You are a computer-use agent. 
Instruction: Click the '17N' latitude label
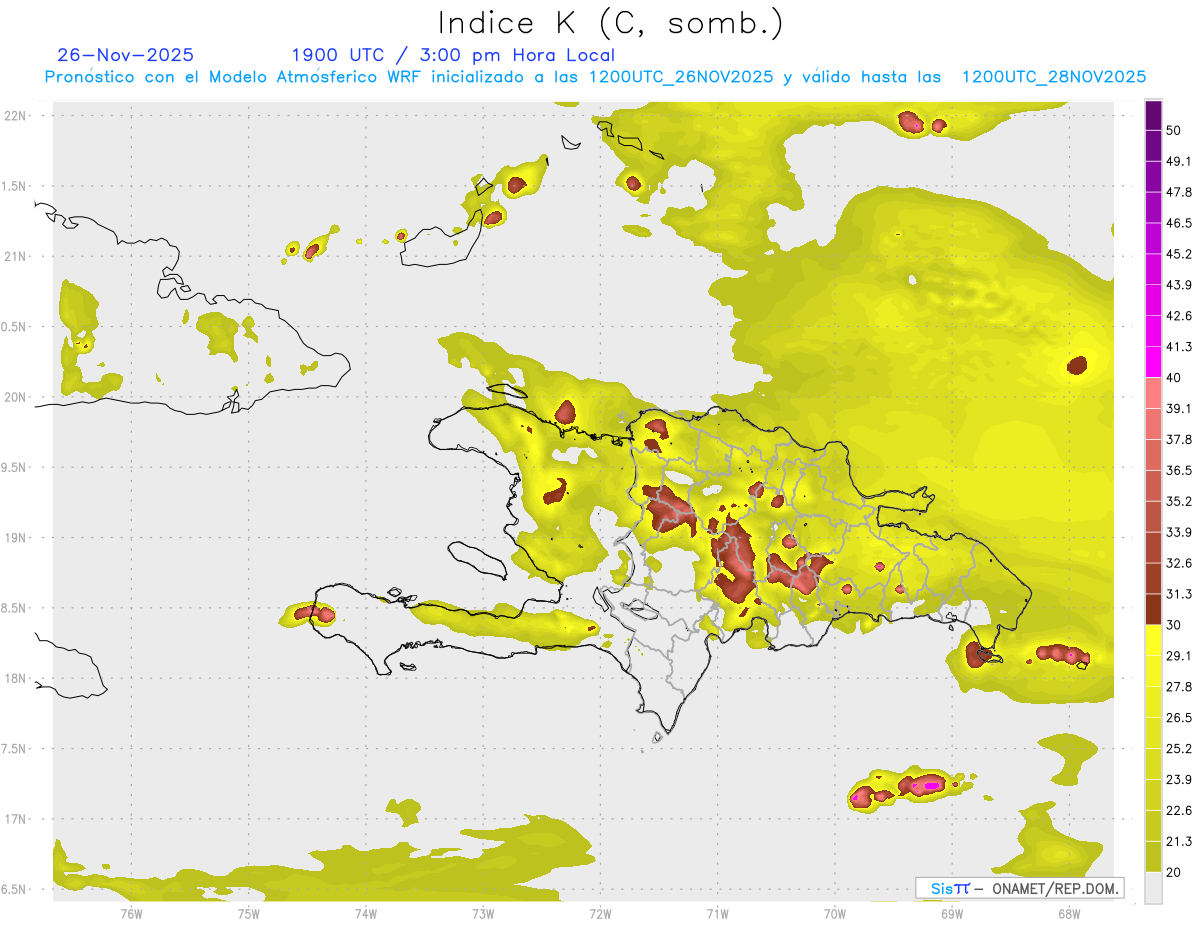(16, 819)
